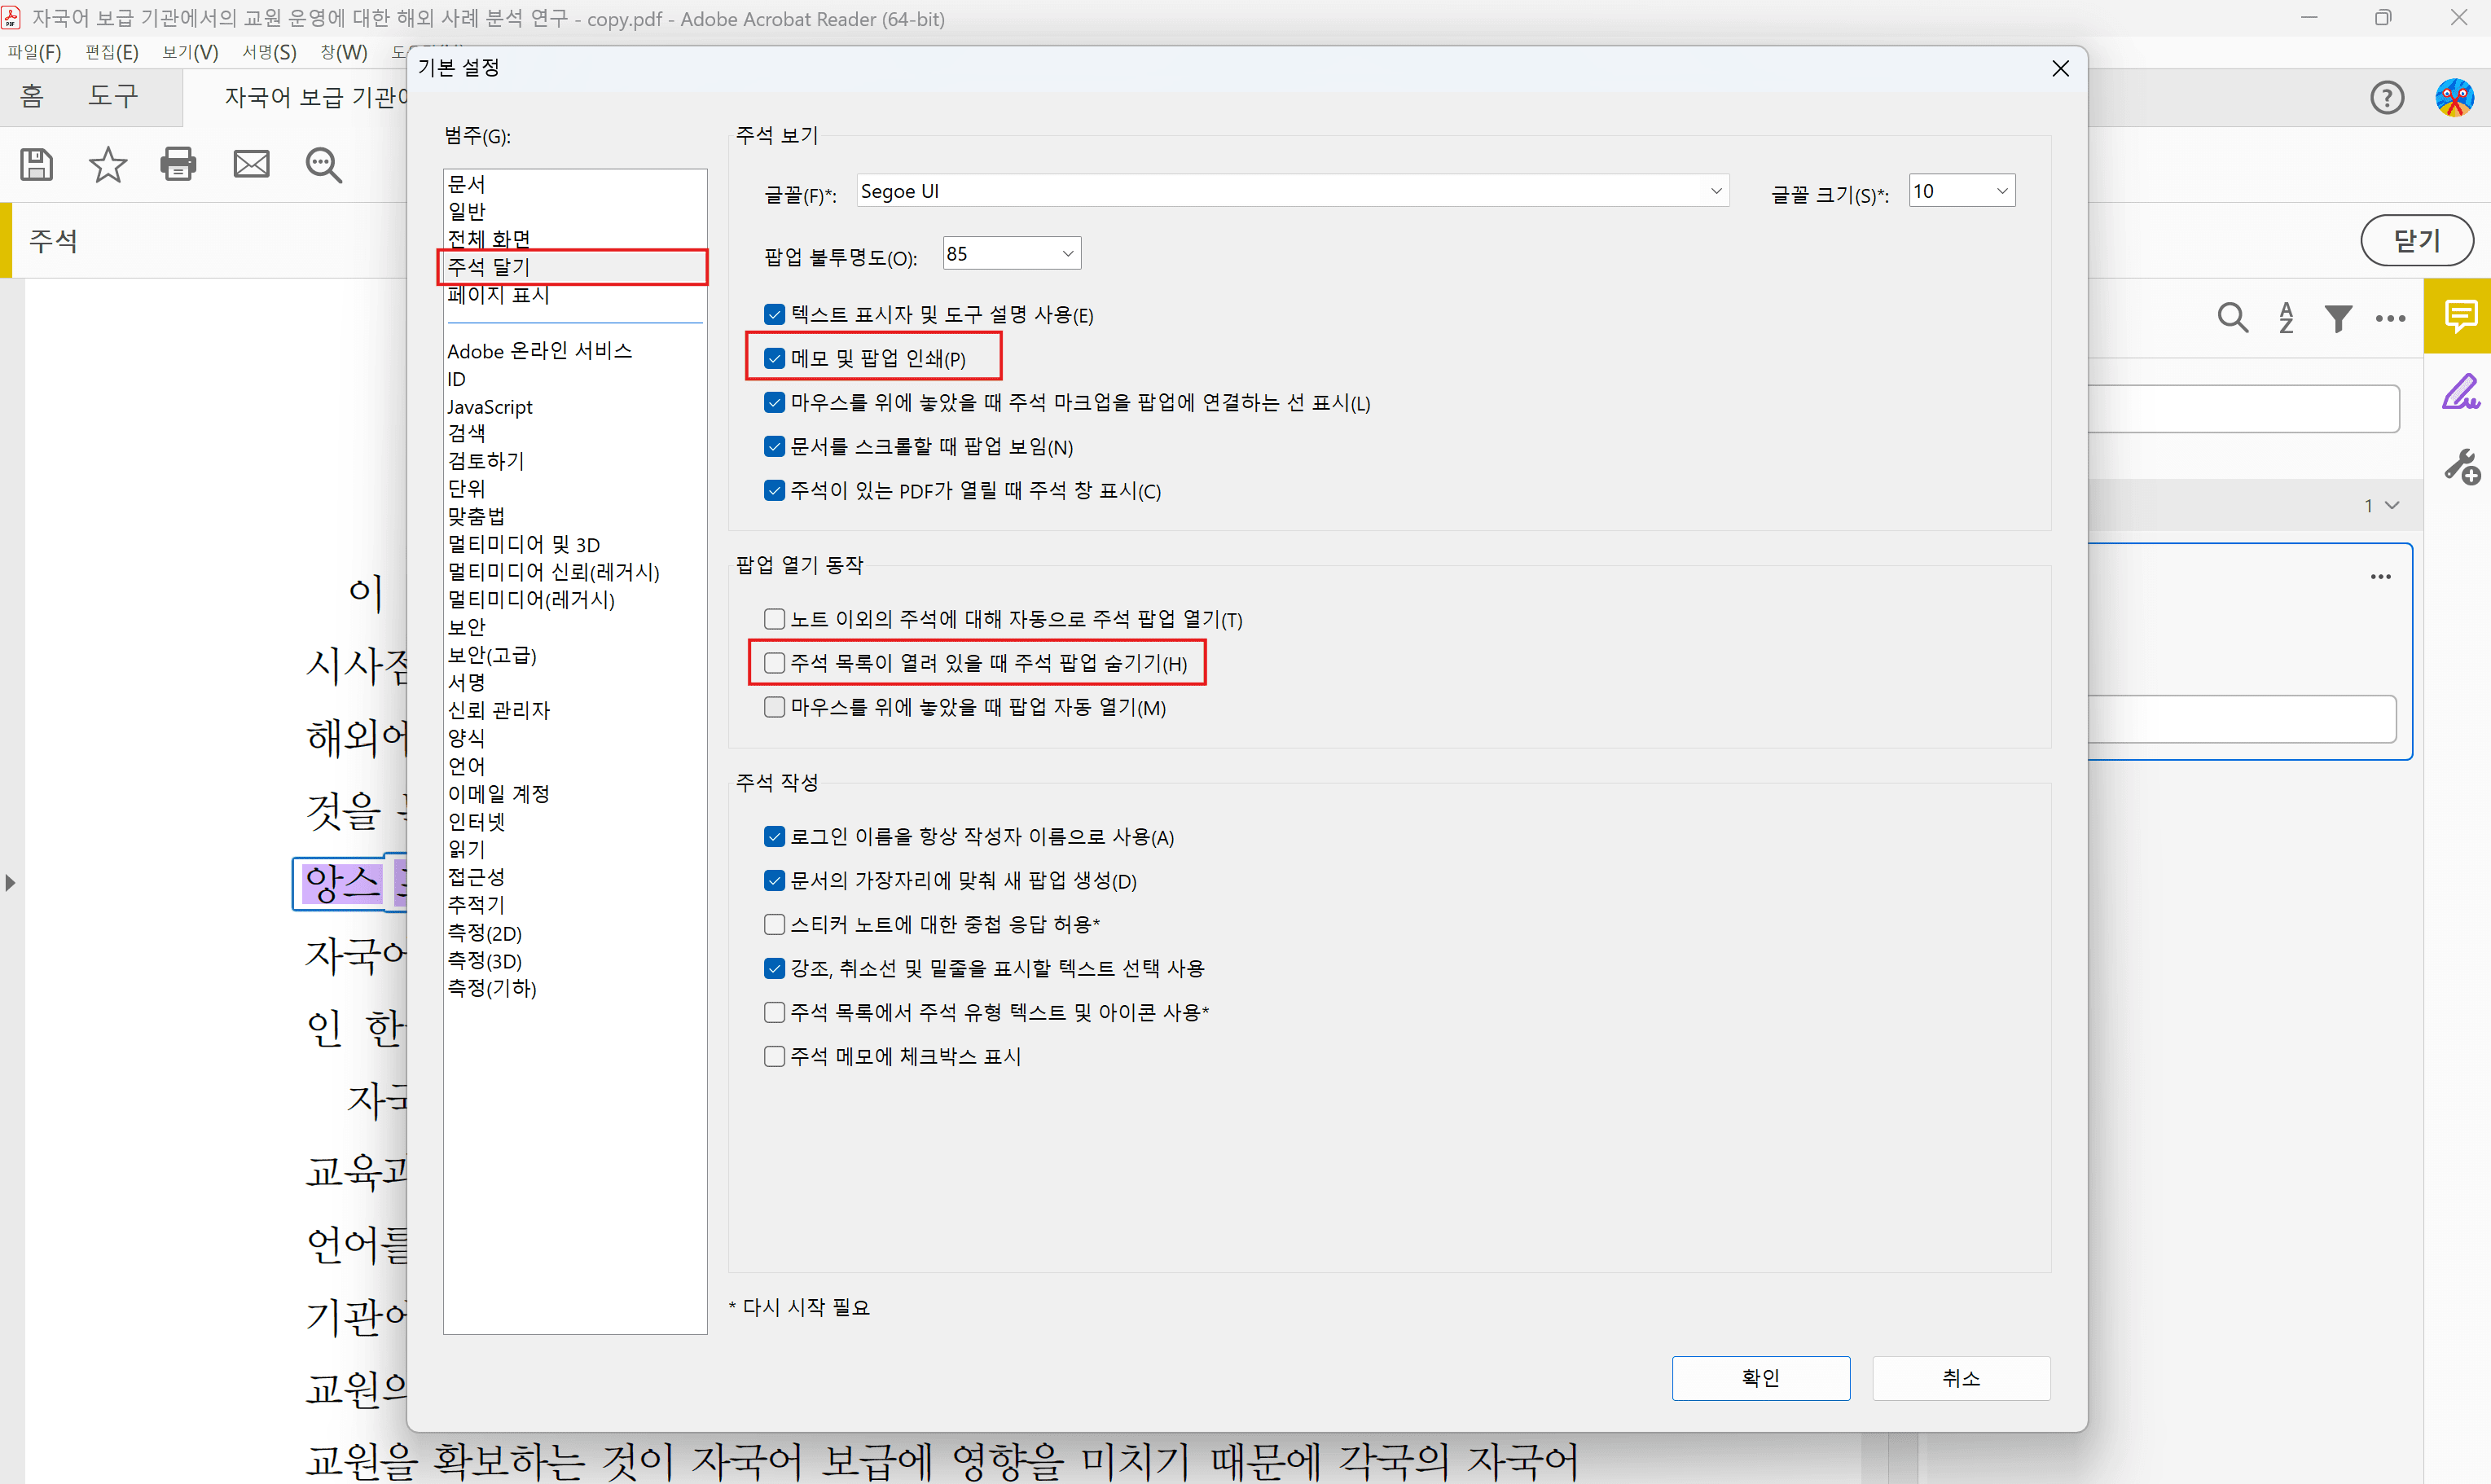
Task: Toggle '강조, 취소선 및 밑줄' text selection checkbox
Action: click(x=774, y=968)
